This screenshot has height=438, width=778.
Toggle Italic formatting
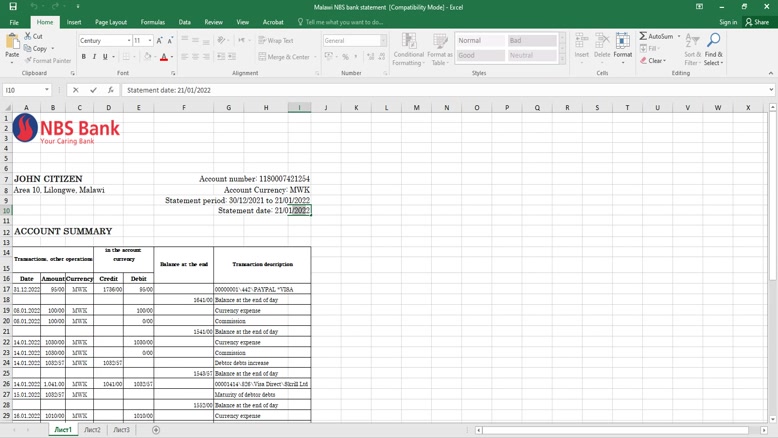pos(95,57)
